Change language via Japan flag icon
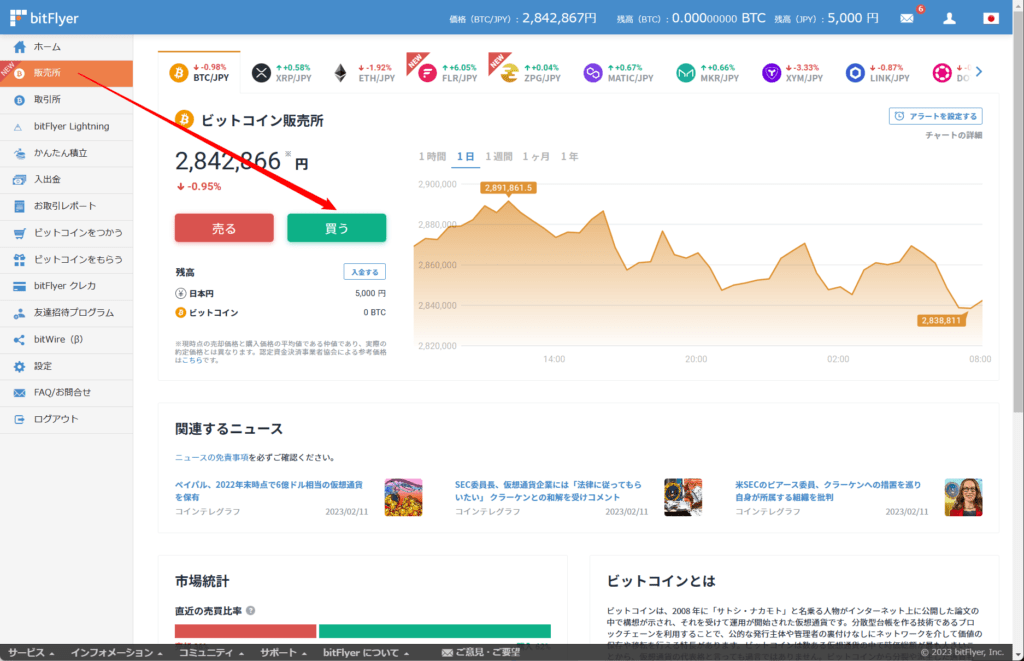1024x661 pixels. coord(991,18)
